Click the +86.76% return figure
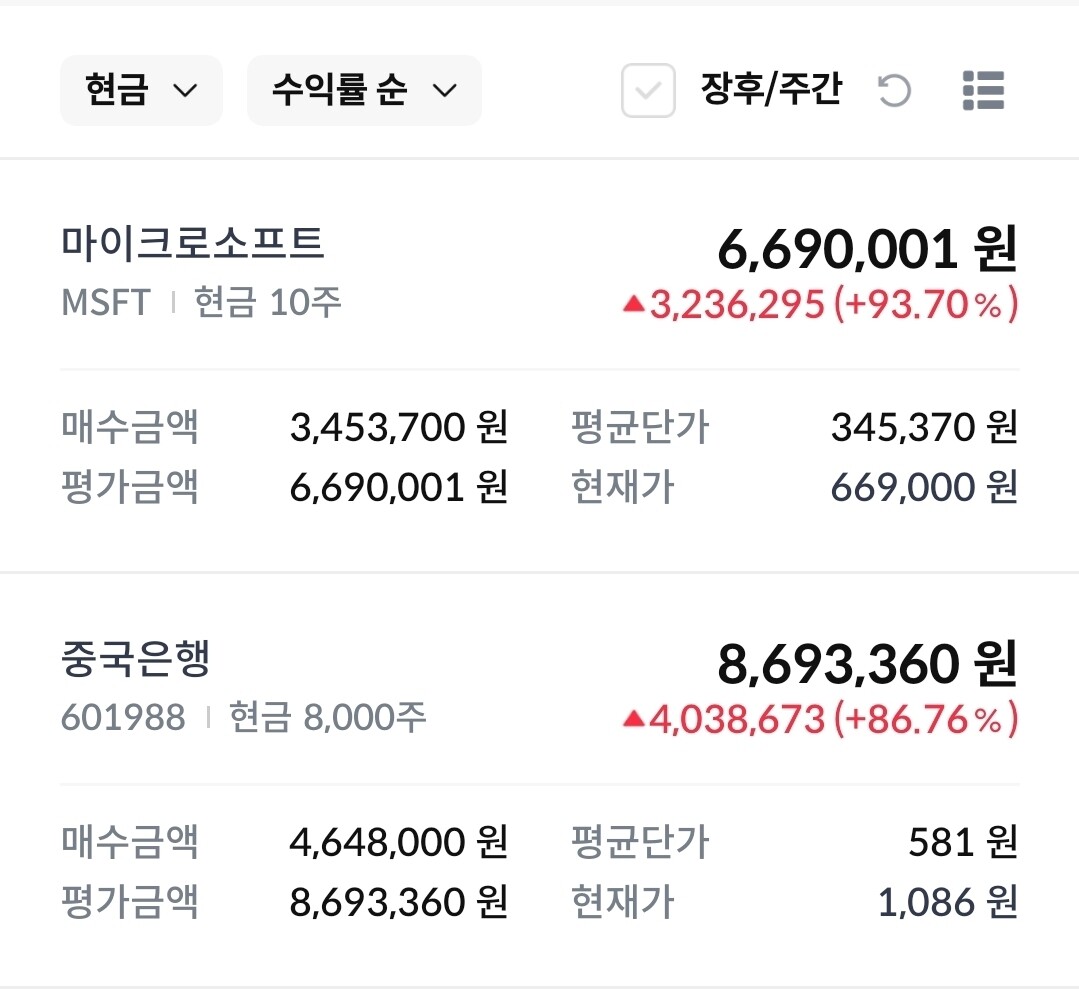The width and height of the screenshot is (1079, 990). (x=926, y=718)
